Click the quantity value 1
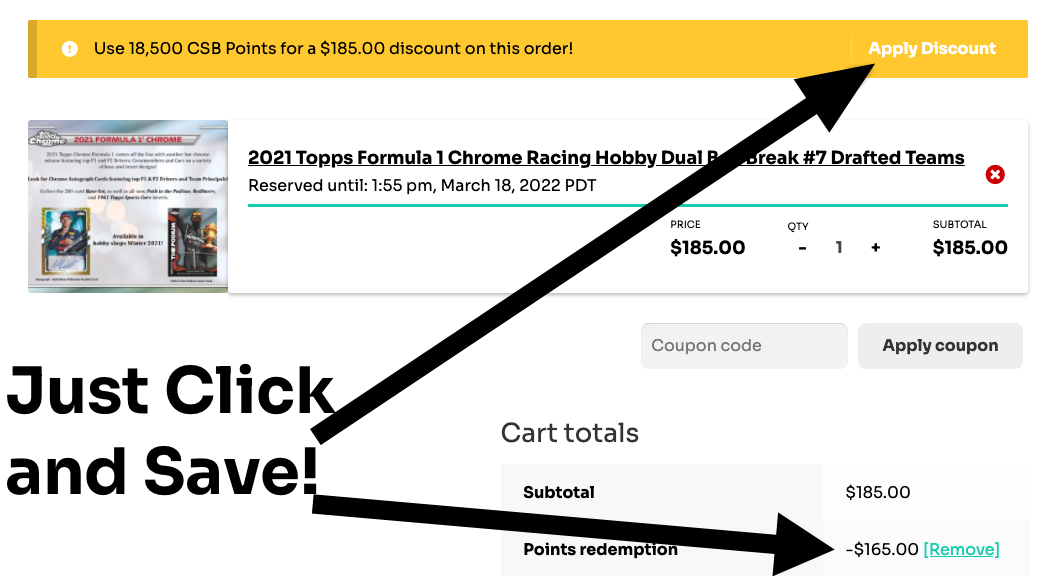 pyautogui.click(x=839, y=248)
